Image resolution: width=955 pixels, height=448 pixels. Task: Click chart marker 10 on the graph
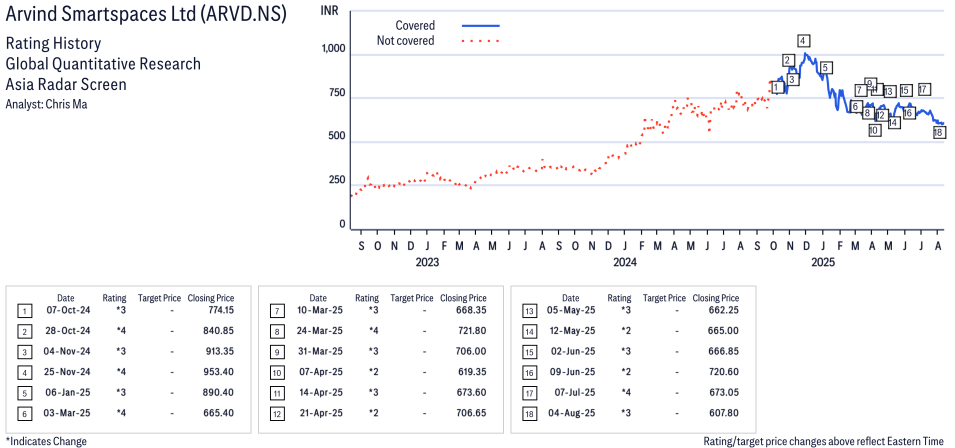(875, 130)
